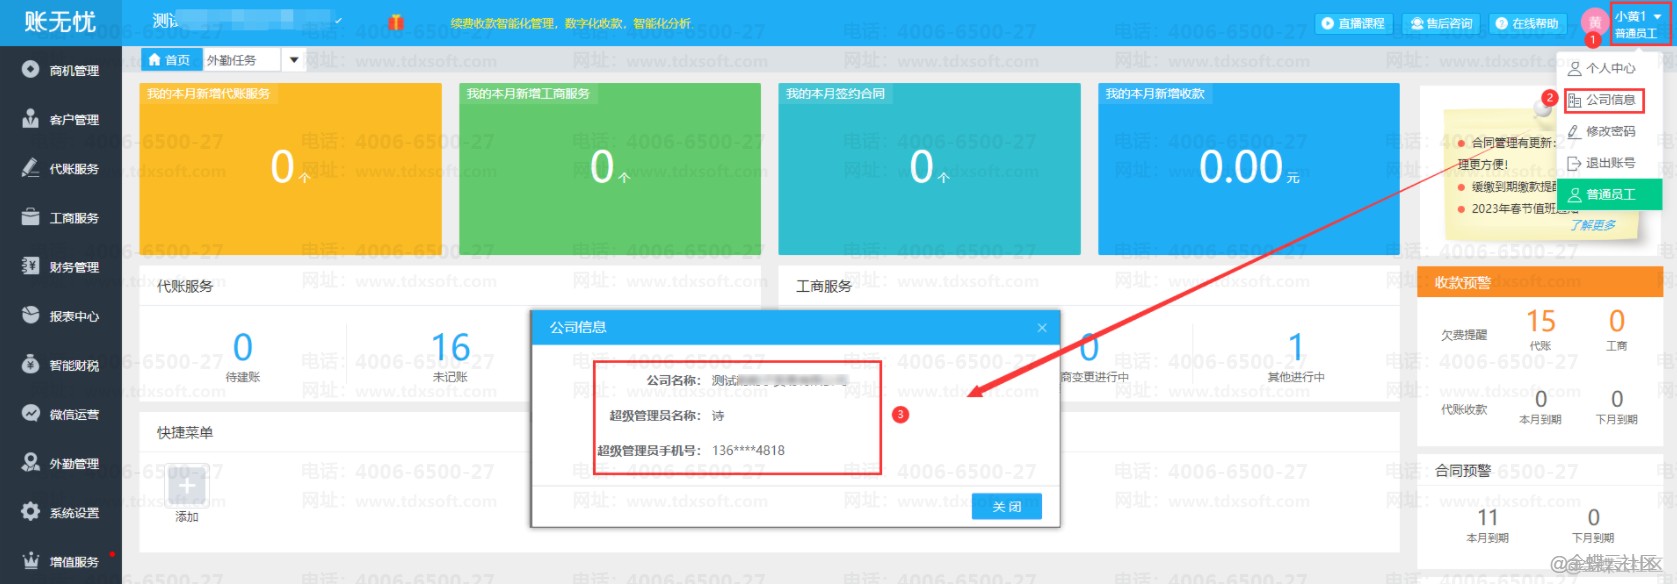Go to 代账服务 sidebar icon
The image size is (1677, 584).
(x=31, y=168)
